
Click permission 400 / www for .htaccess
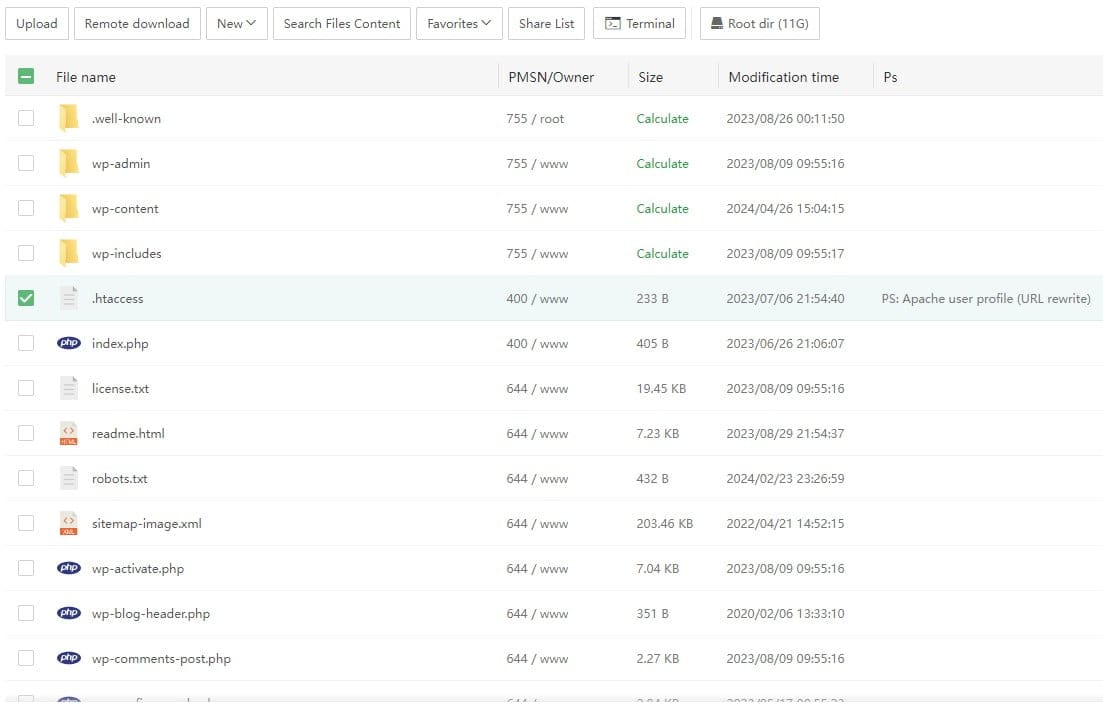(x=537, y=298)
